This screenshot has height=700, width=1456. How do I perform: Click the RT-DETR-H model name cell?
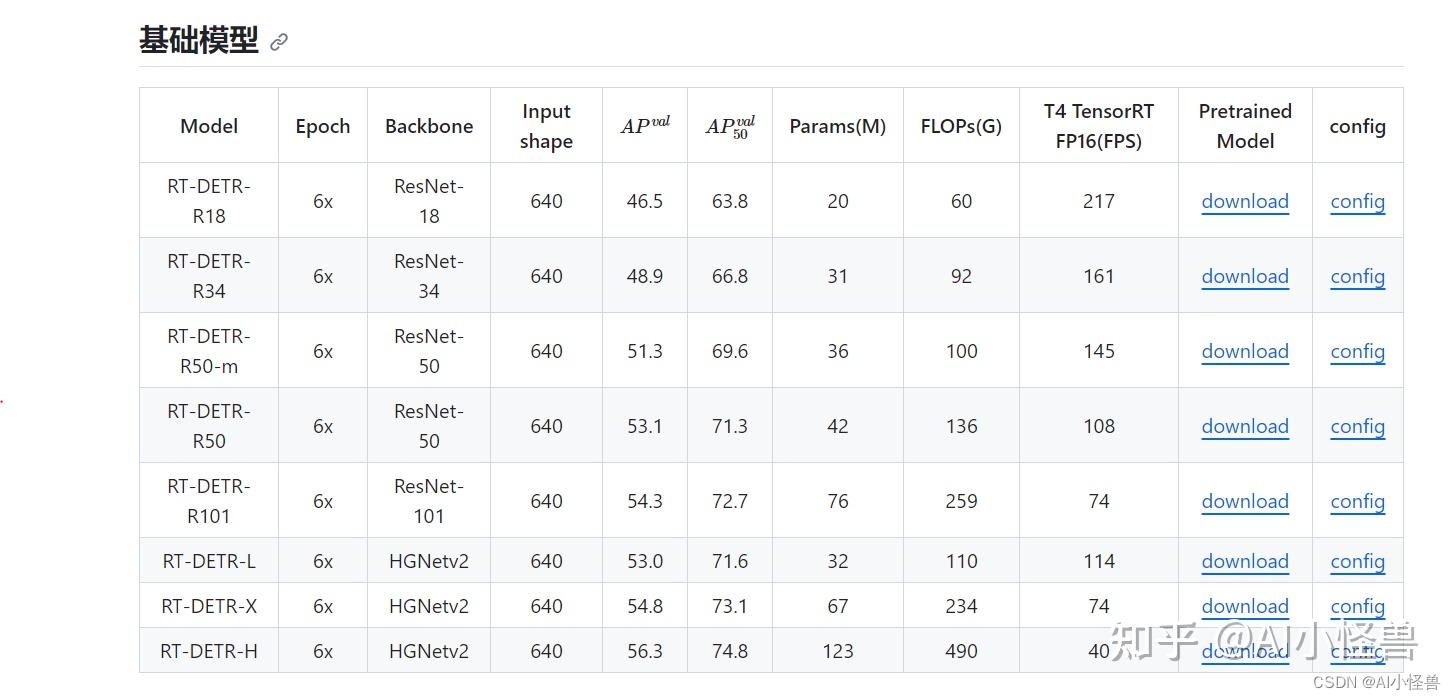pyautogui.click(x=209, y=651)
